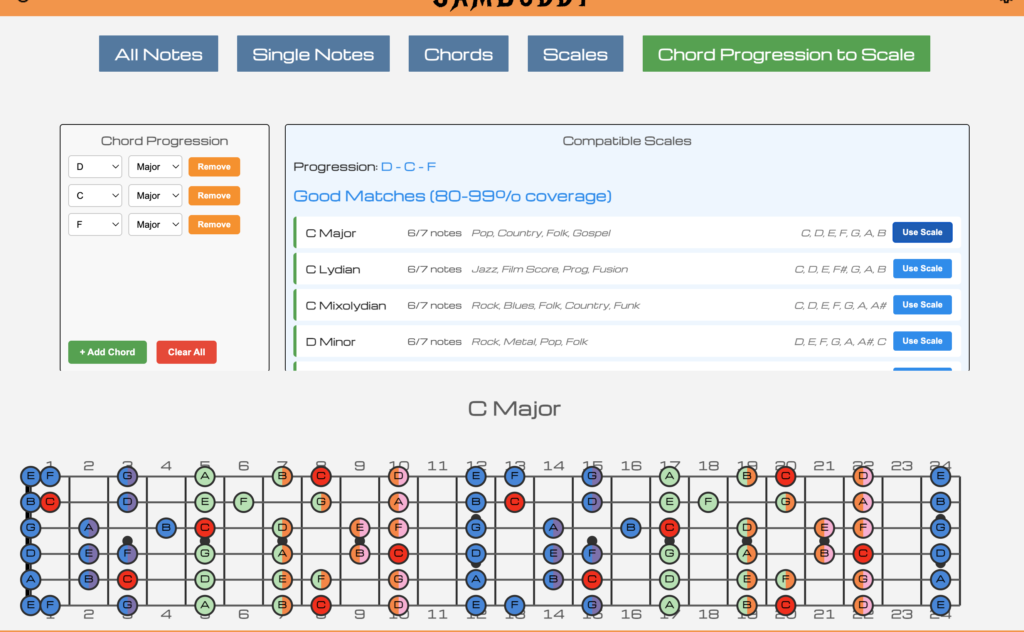The image size is (1024, 632).
Task: Select the D Minor scale name
Action: pyautogui.click(x=330, y=341)
